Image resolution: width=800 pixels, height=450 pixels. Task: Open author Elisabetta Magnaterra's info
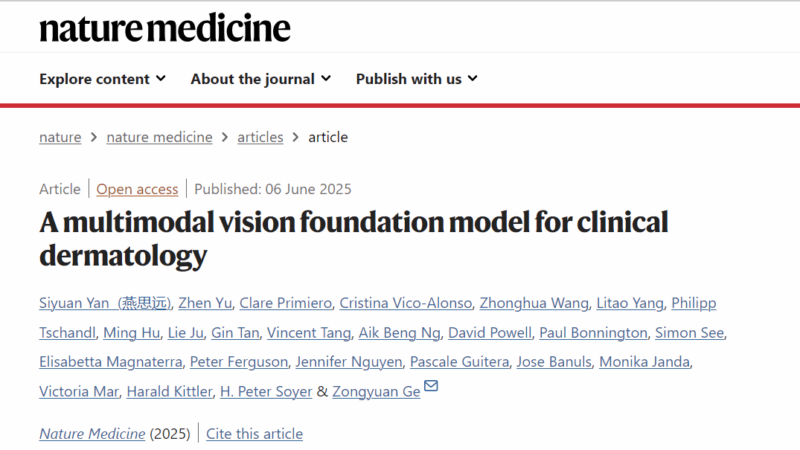coord(111,362)
